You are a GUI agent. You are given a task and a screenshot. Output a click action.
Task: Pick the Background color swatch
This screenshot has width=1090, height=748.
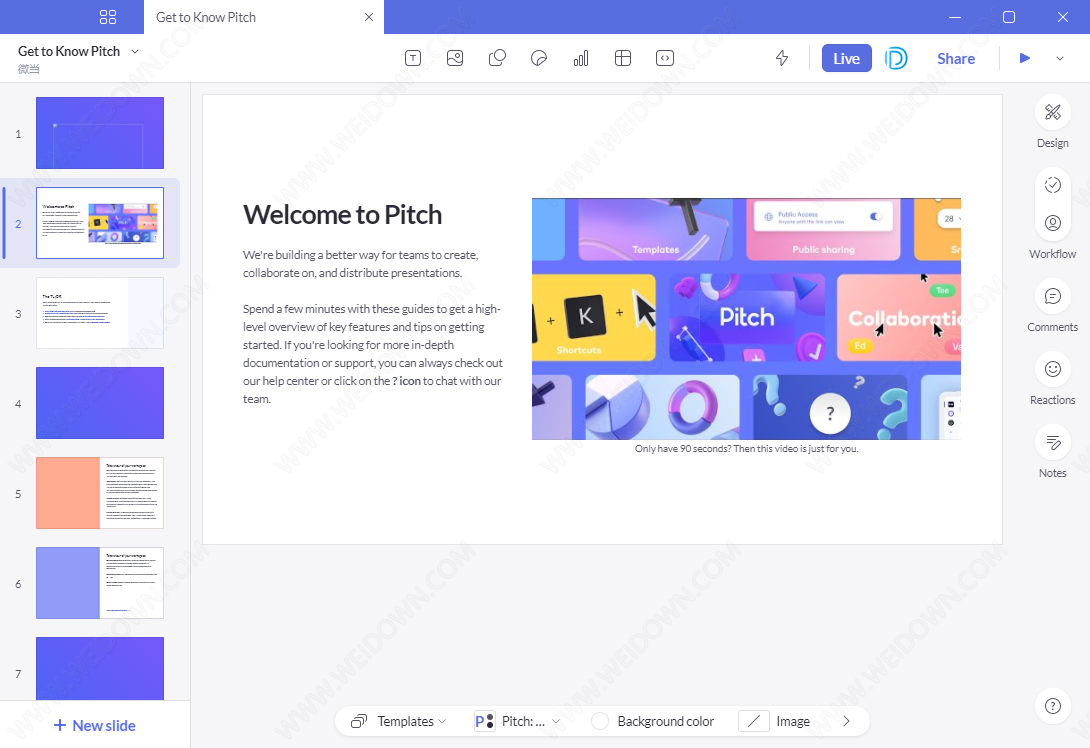click(600, 721)
